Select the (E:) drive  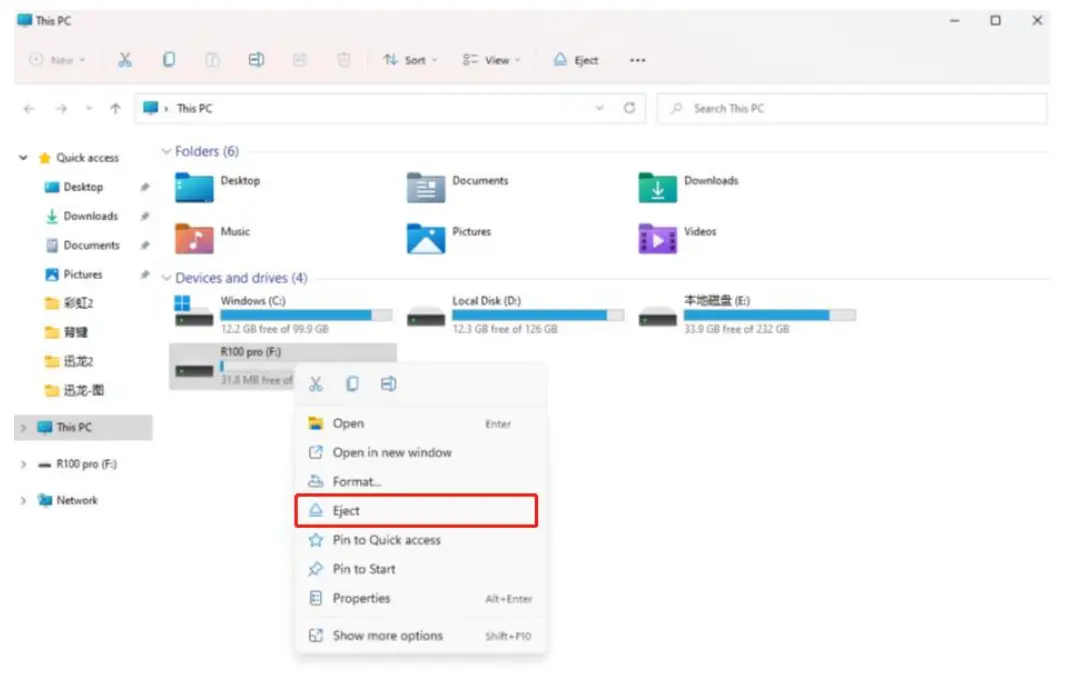(x=747, y=315)
